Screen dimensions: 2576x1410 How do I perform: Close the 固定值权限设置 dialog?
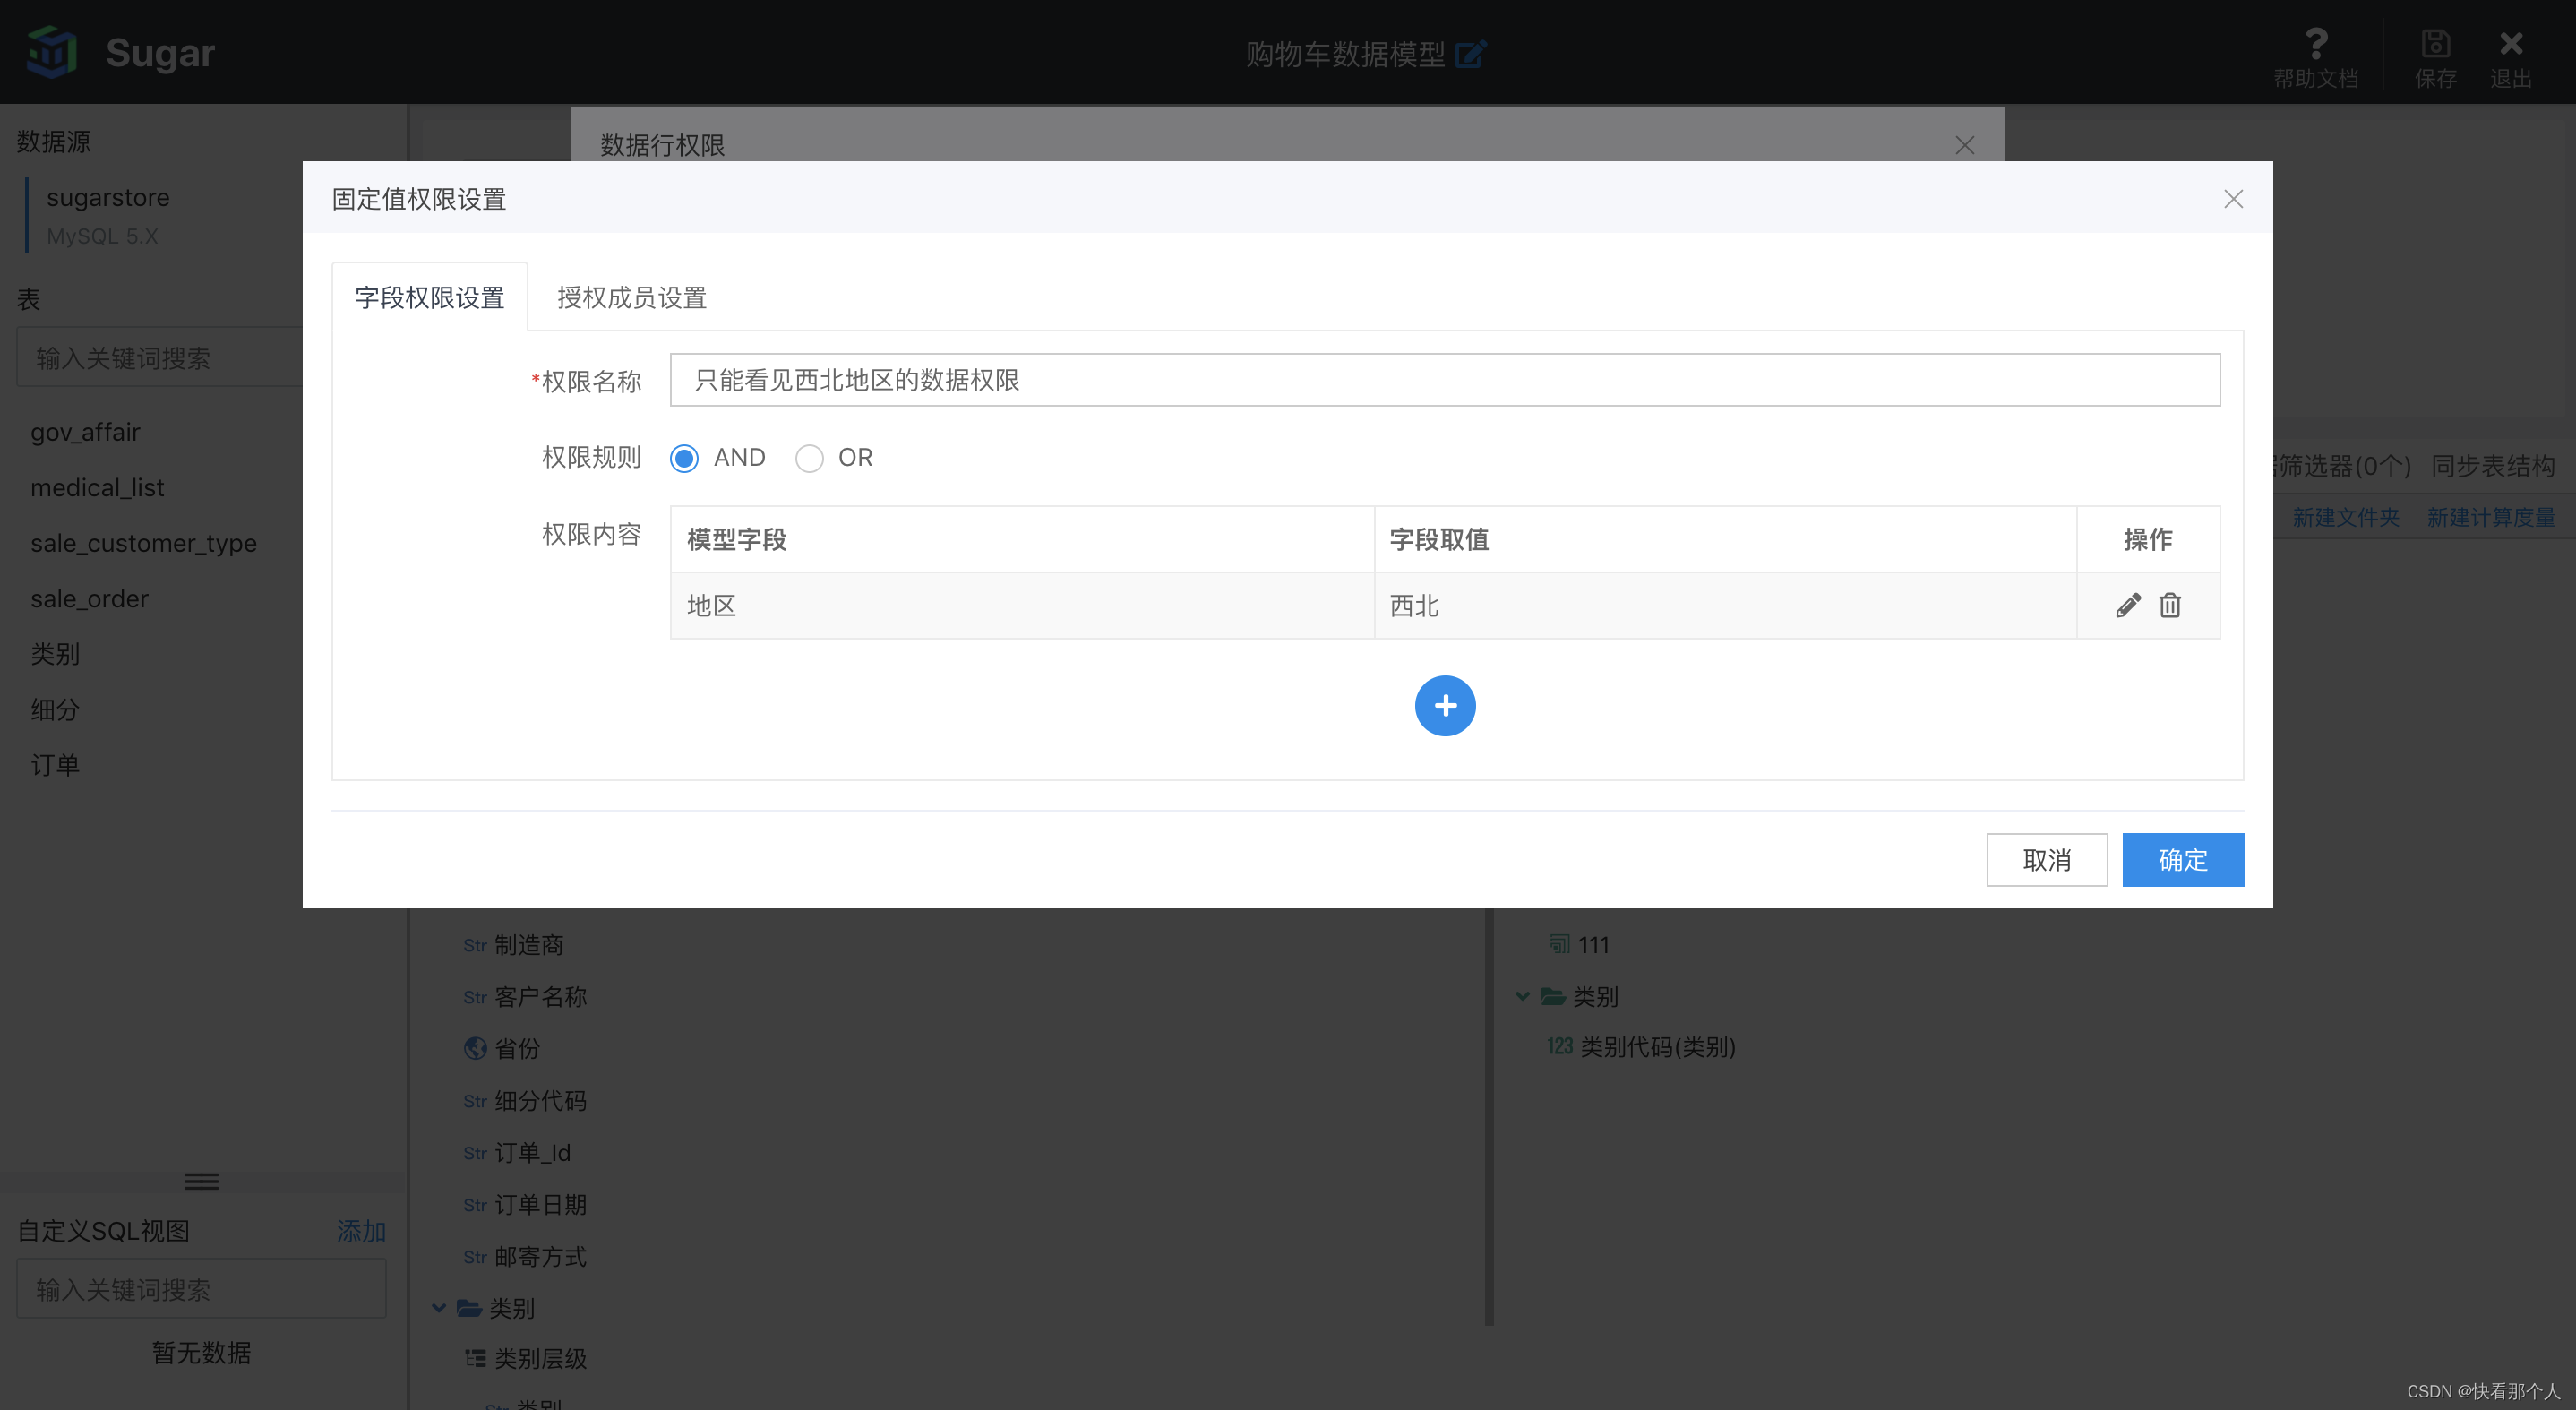pos(2233,199)
